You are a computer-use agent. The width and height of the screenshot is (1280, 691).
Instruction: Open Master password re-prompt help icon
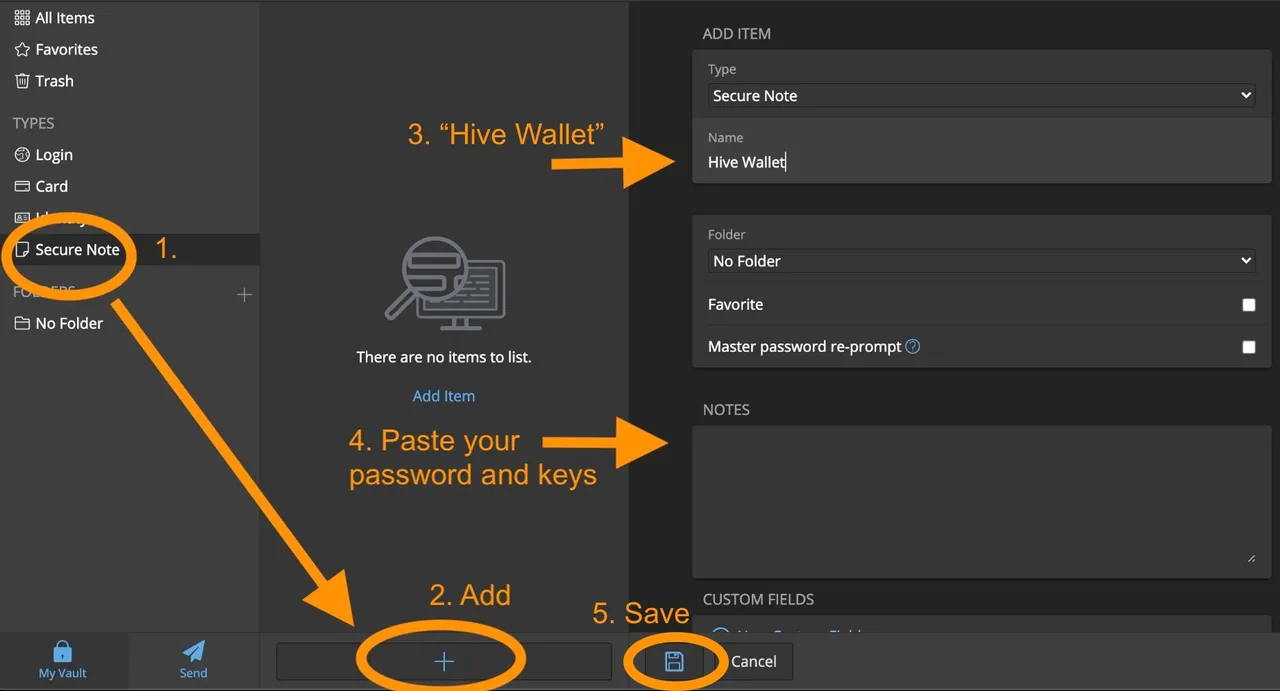912,347
